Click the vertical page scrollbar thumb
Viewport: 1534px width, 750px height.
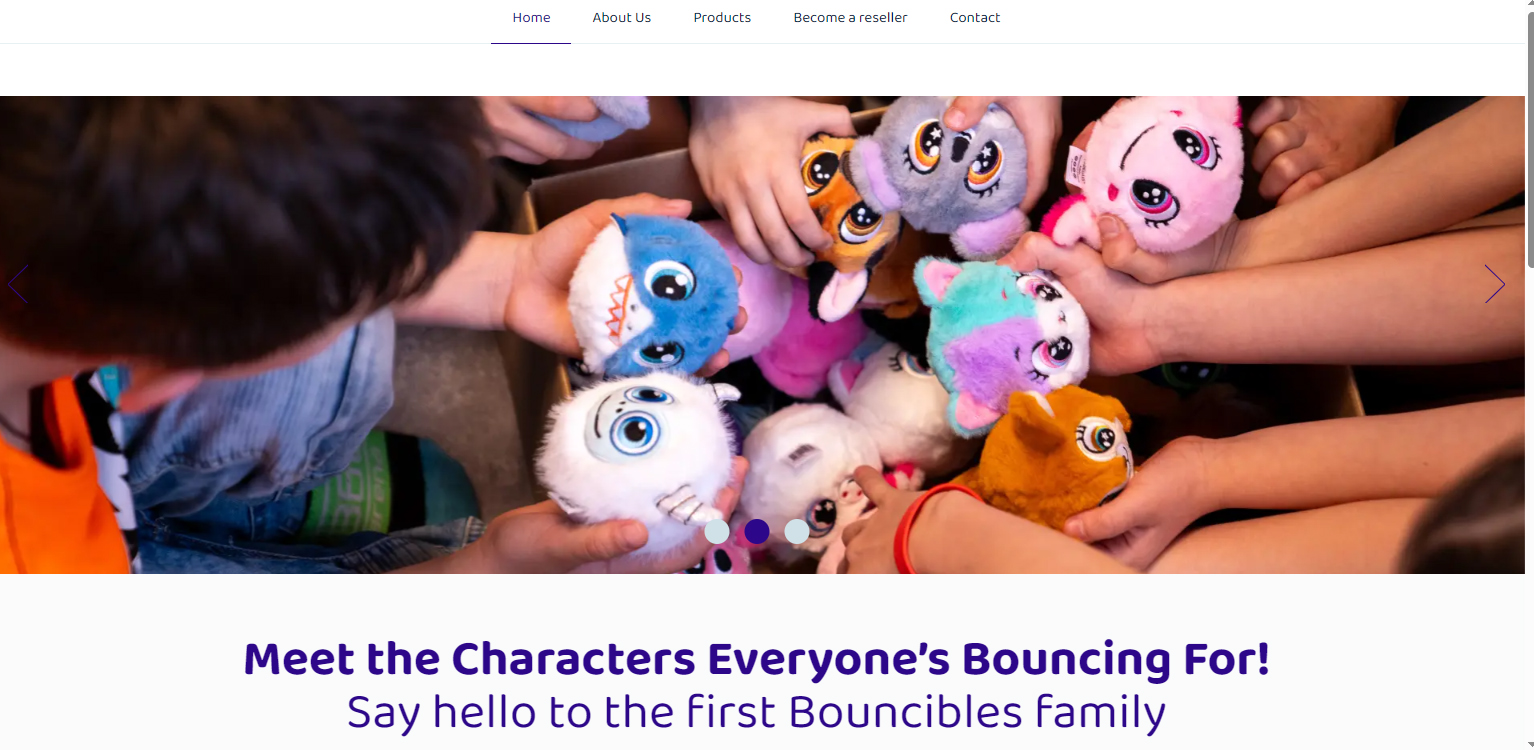pyautogui.click(x=1529, y=134)
